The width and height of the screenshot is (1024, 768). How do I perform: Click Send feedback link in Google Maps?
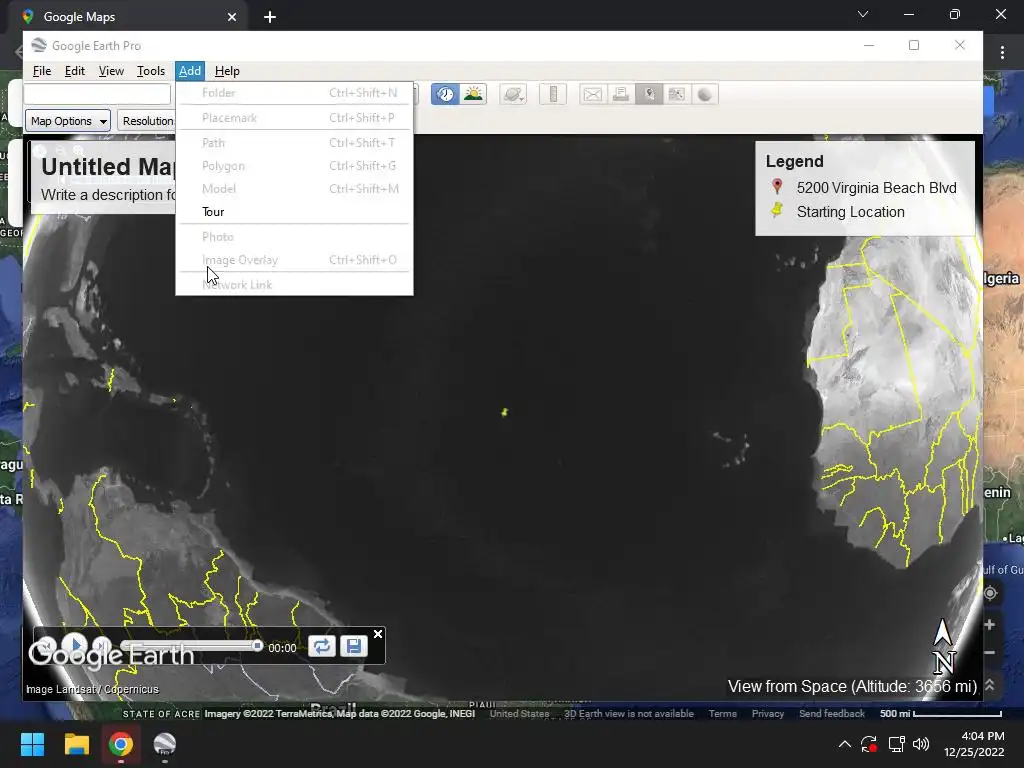point(831,714)
